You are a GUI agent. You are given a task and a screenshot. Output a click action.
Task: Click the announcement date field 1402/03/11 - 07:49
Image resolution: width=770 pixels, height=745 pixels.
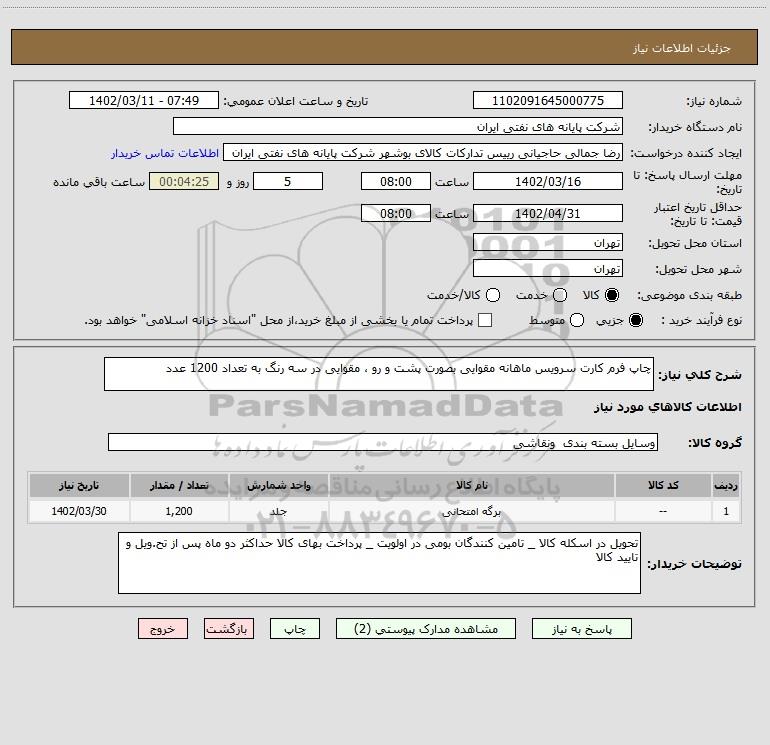point(144,100)
